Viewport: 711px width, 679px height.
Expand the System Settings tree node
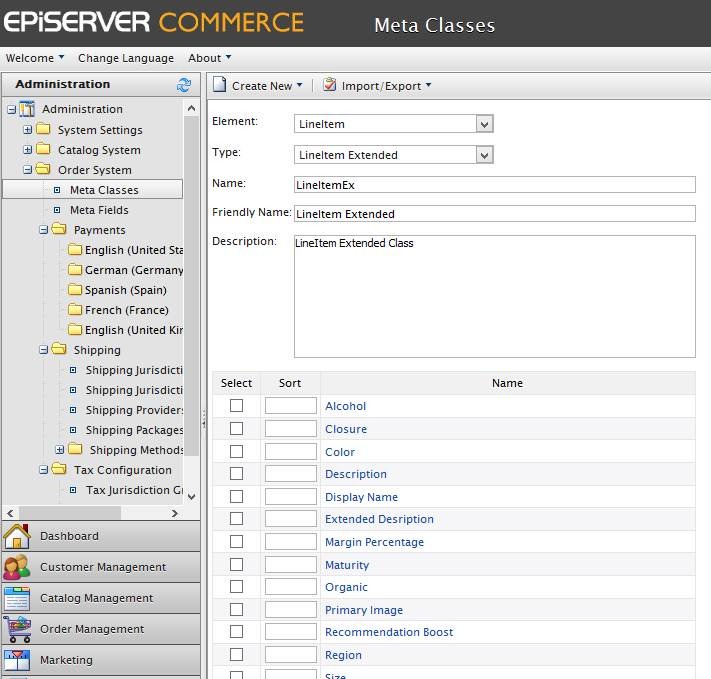tap(28, 130)
